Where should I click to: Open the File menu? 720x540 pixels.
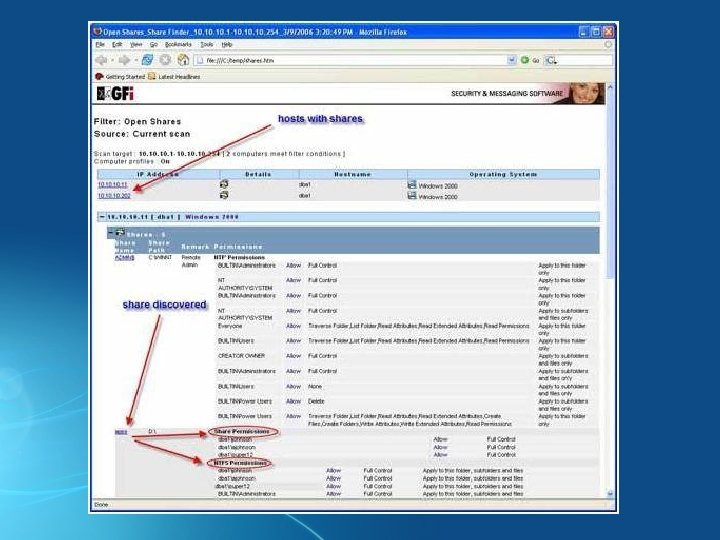click(100, 45)
